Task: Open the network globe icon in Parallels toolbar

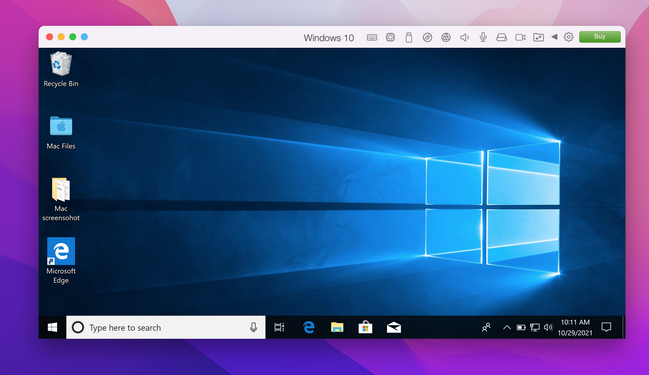Action: pyautogui.click(x=446, y=38)
